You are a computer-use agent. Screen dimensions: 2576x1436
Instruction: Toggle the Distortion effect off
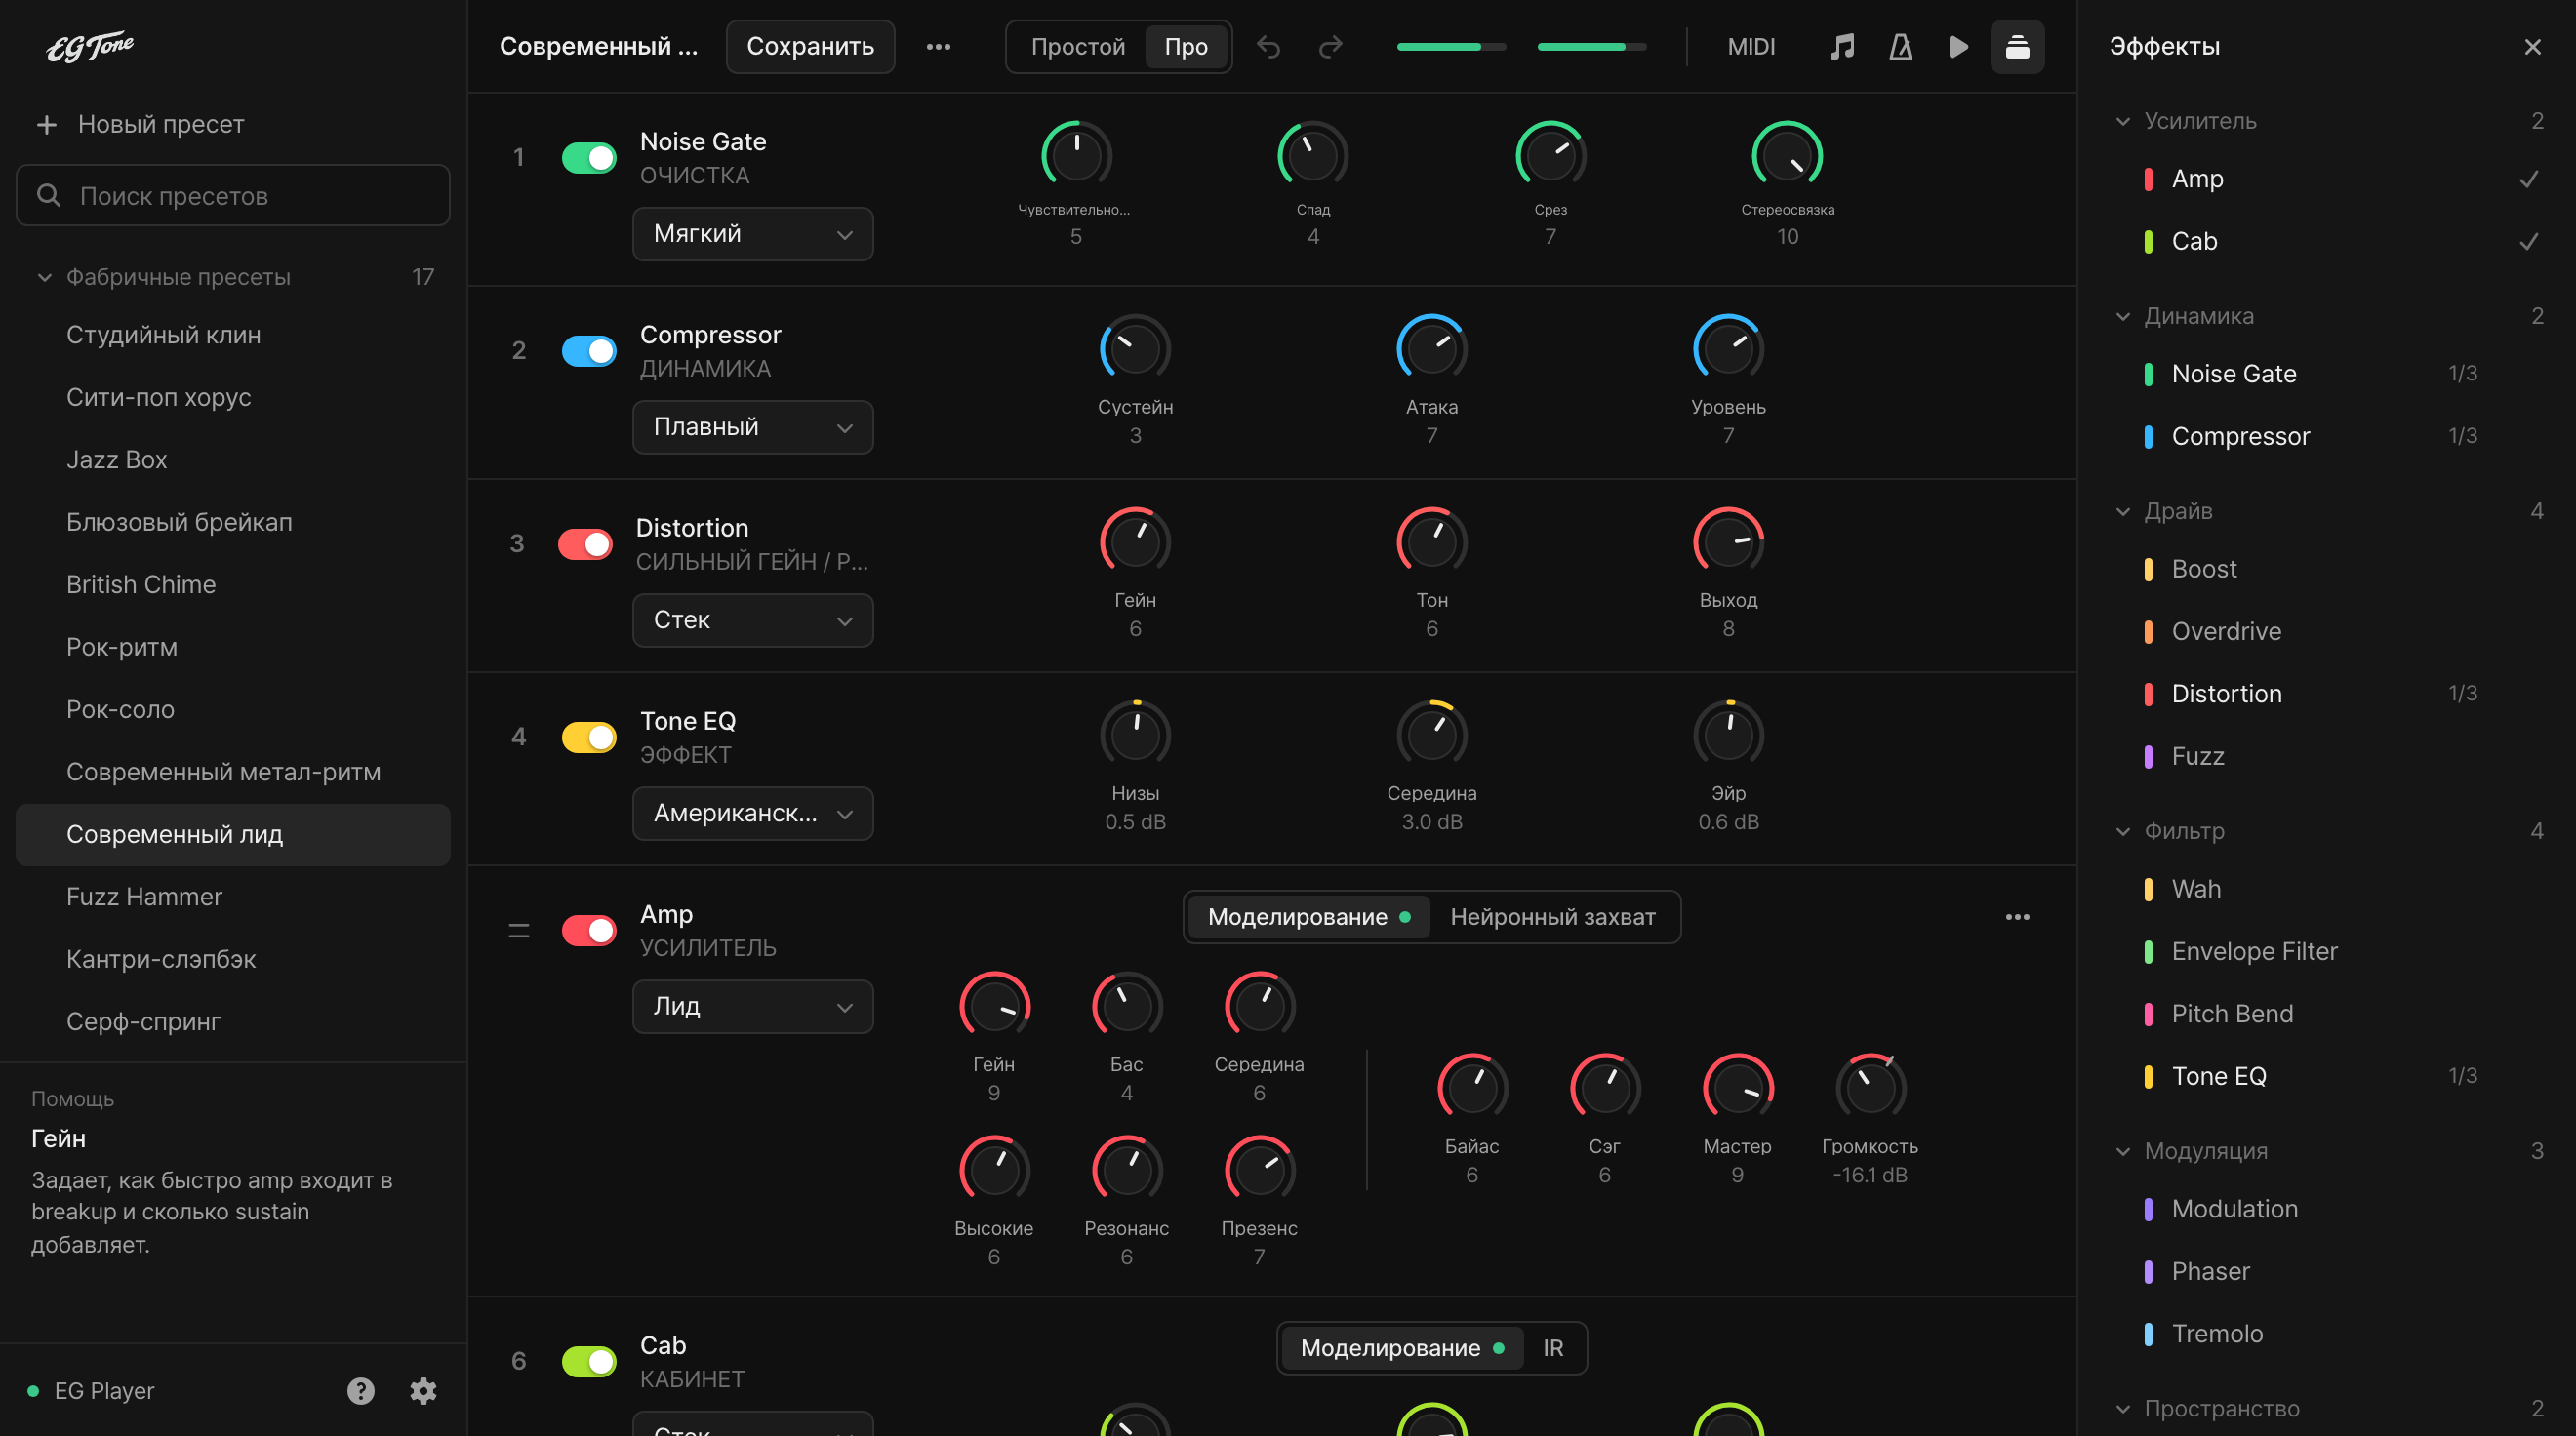click(x=585, y=543)
